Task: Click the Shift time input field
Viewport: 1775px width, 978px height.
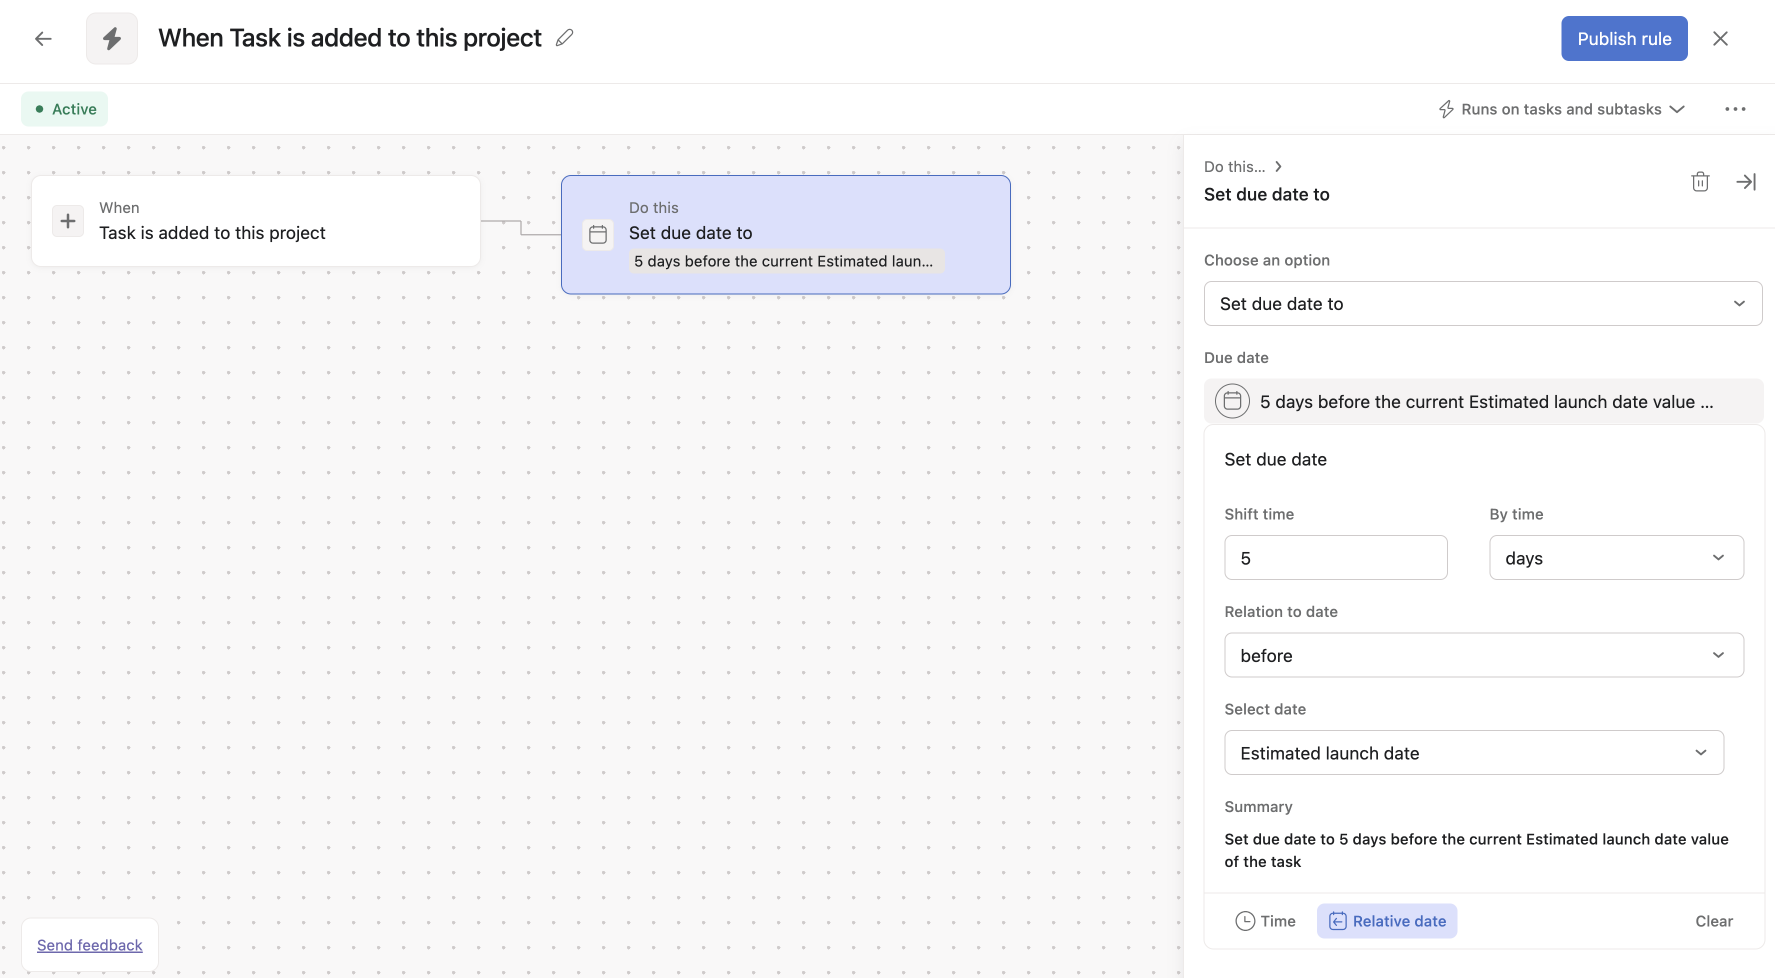Action: click(x=1335, y=558)
